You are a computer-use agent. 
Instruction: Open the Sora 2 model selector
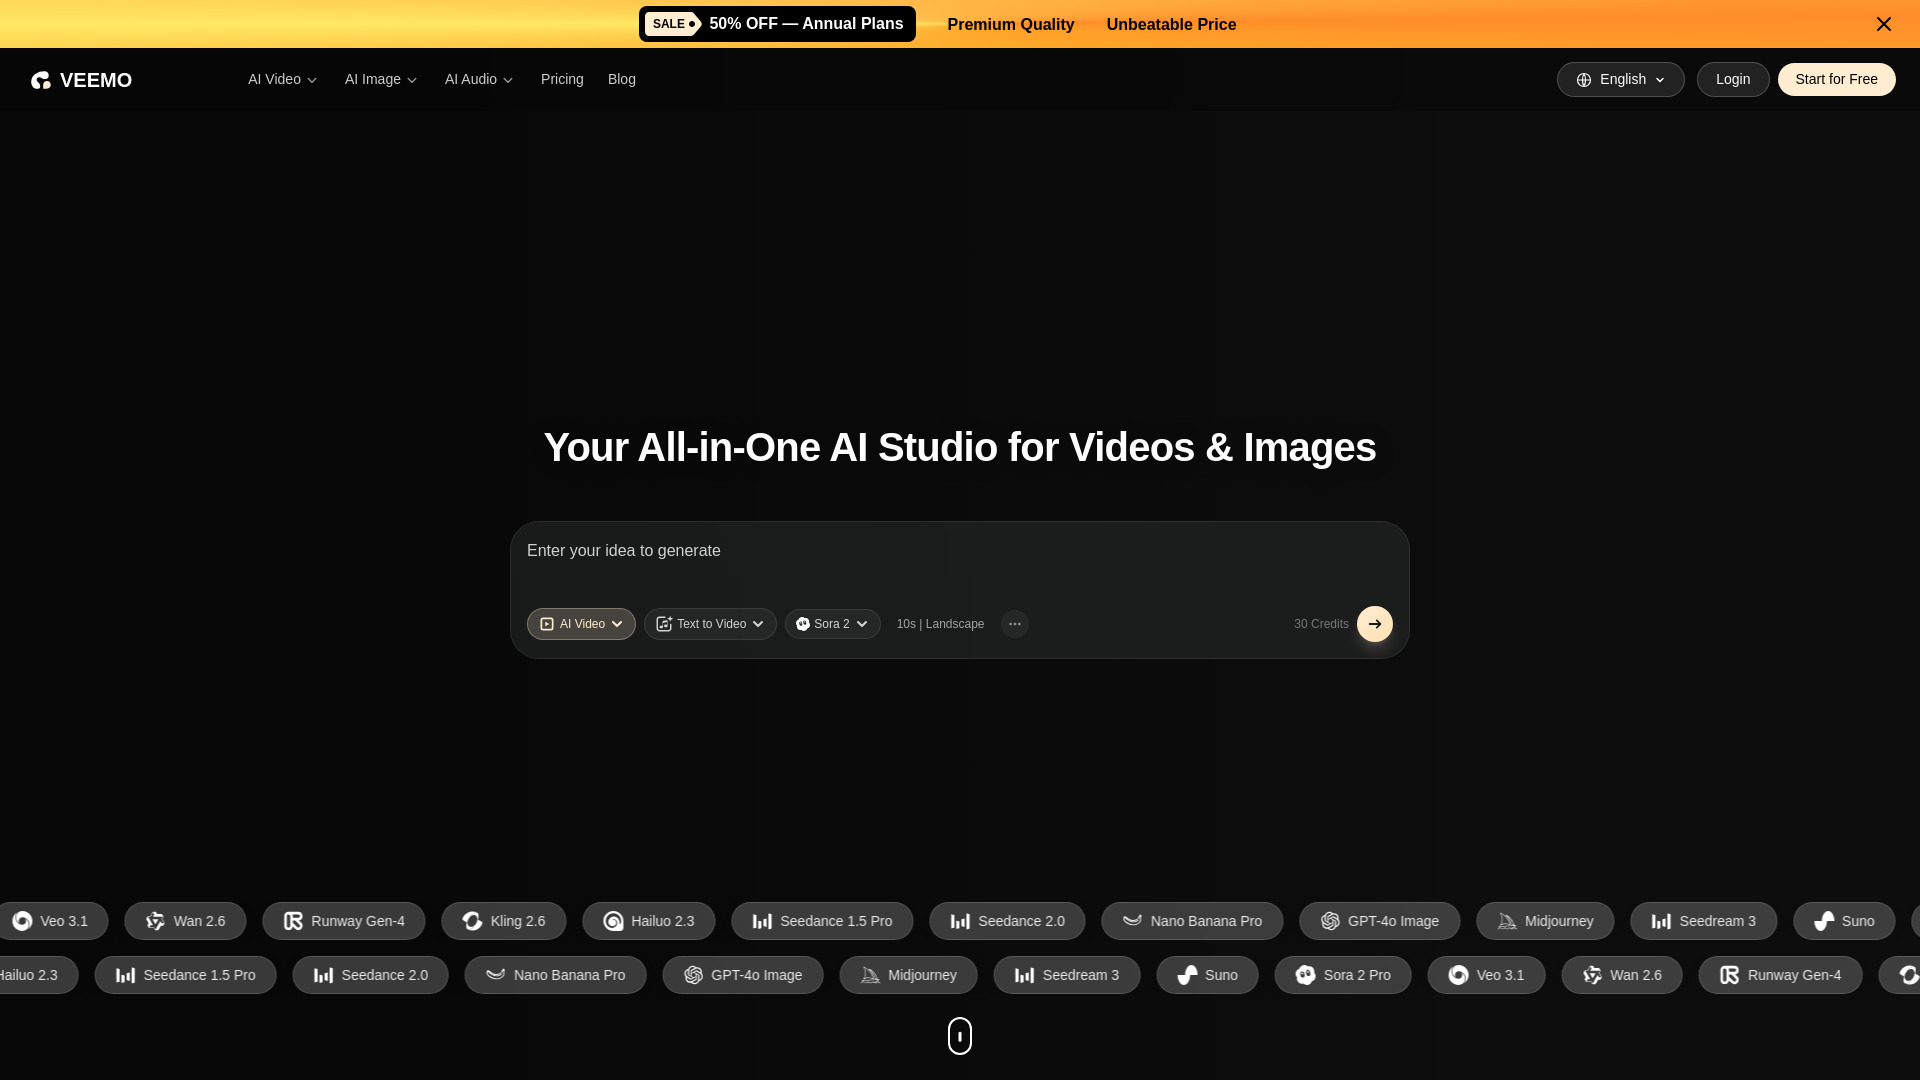pos(832,624)
